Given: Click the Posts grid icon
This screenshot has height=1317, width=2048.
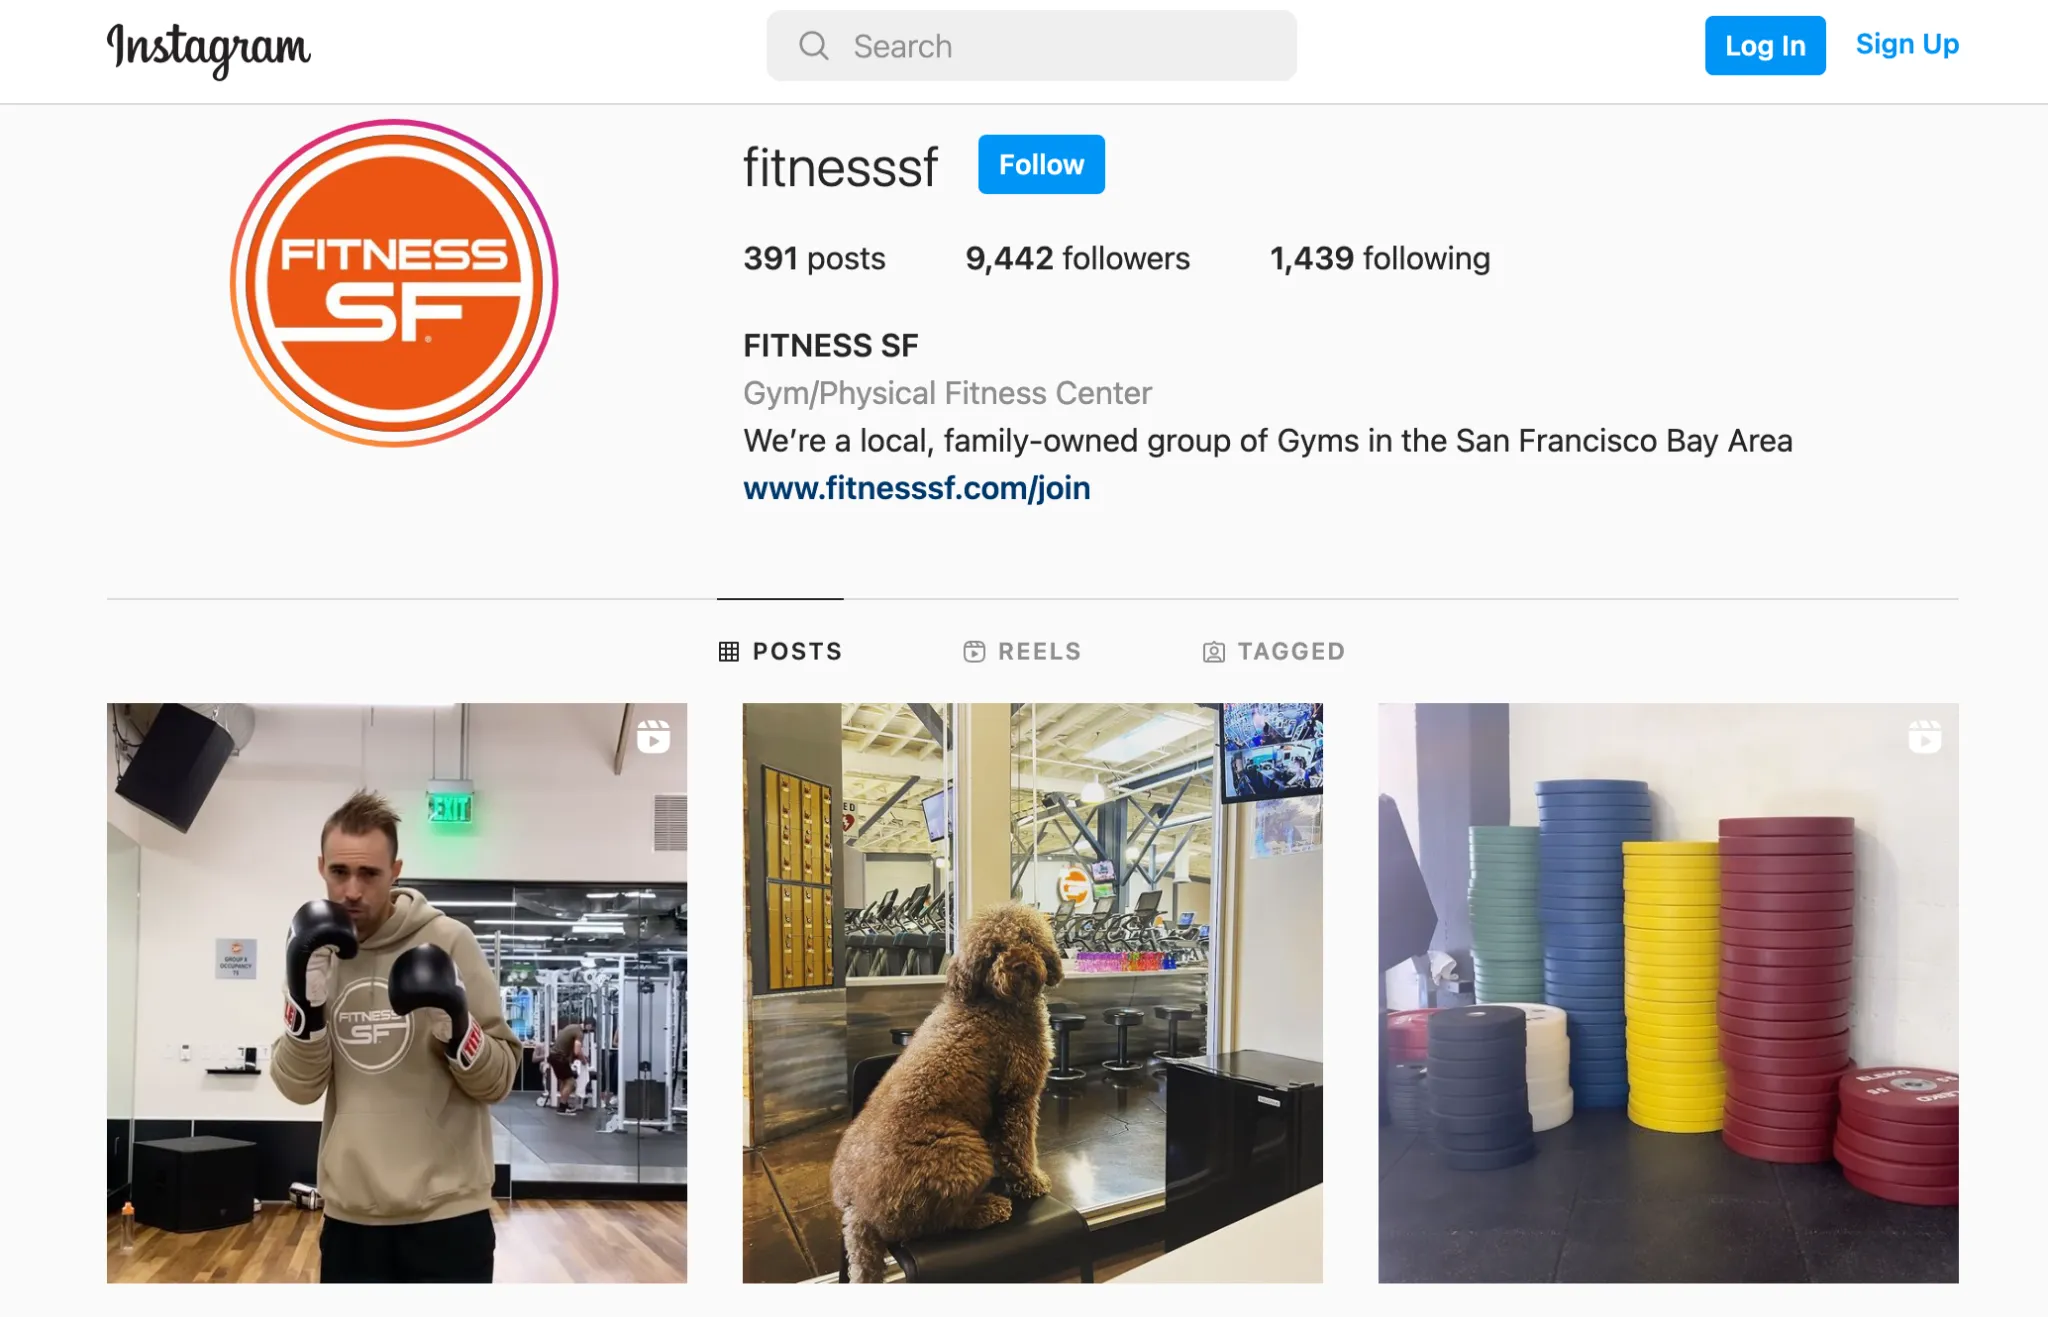Looking at the screenshot, I should click(x=729, y=652).
